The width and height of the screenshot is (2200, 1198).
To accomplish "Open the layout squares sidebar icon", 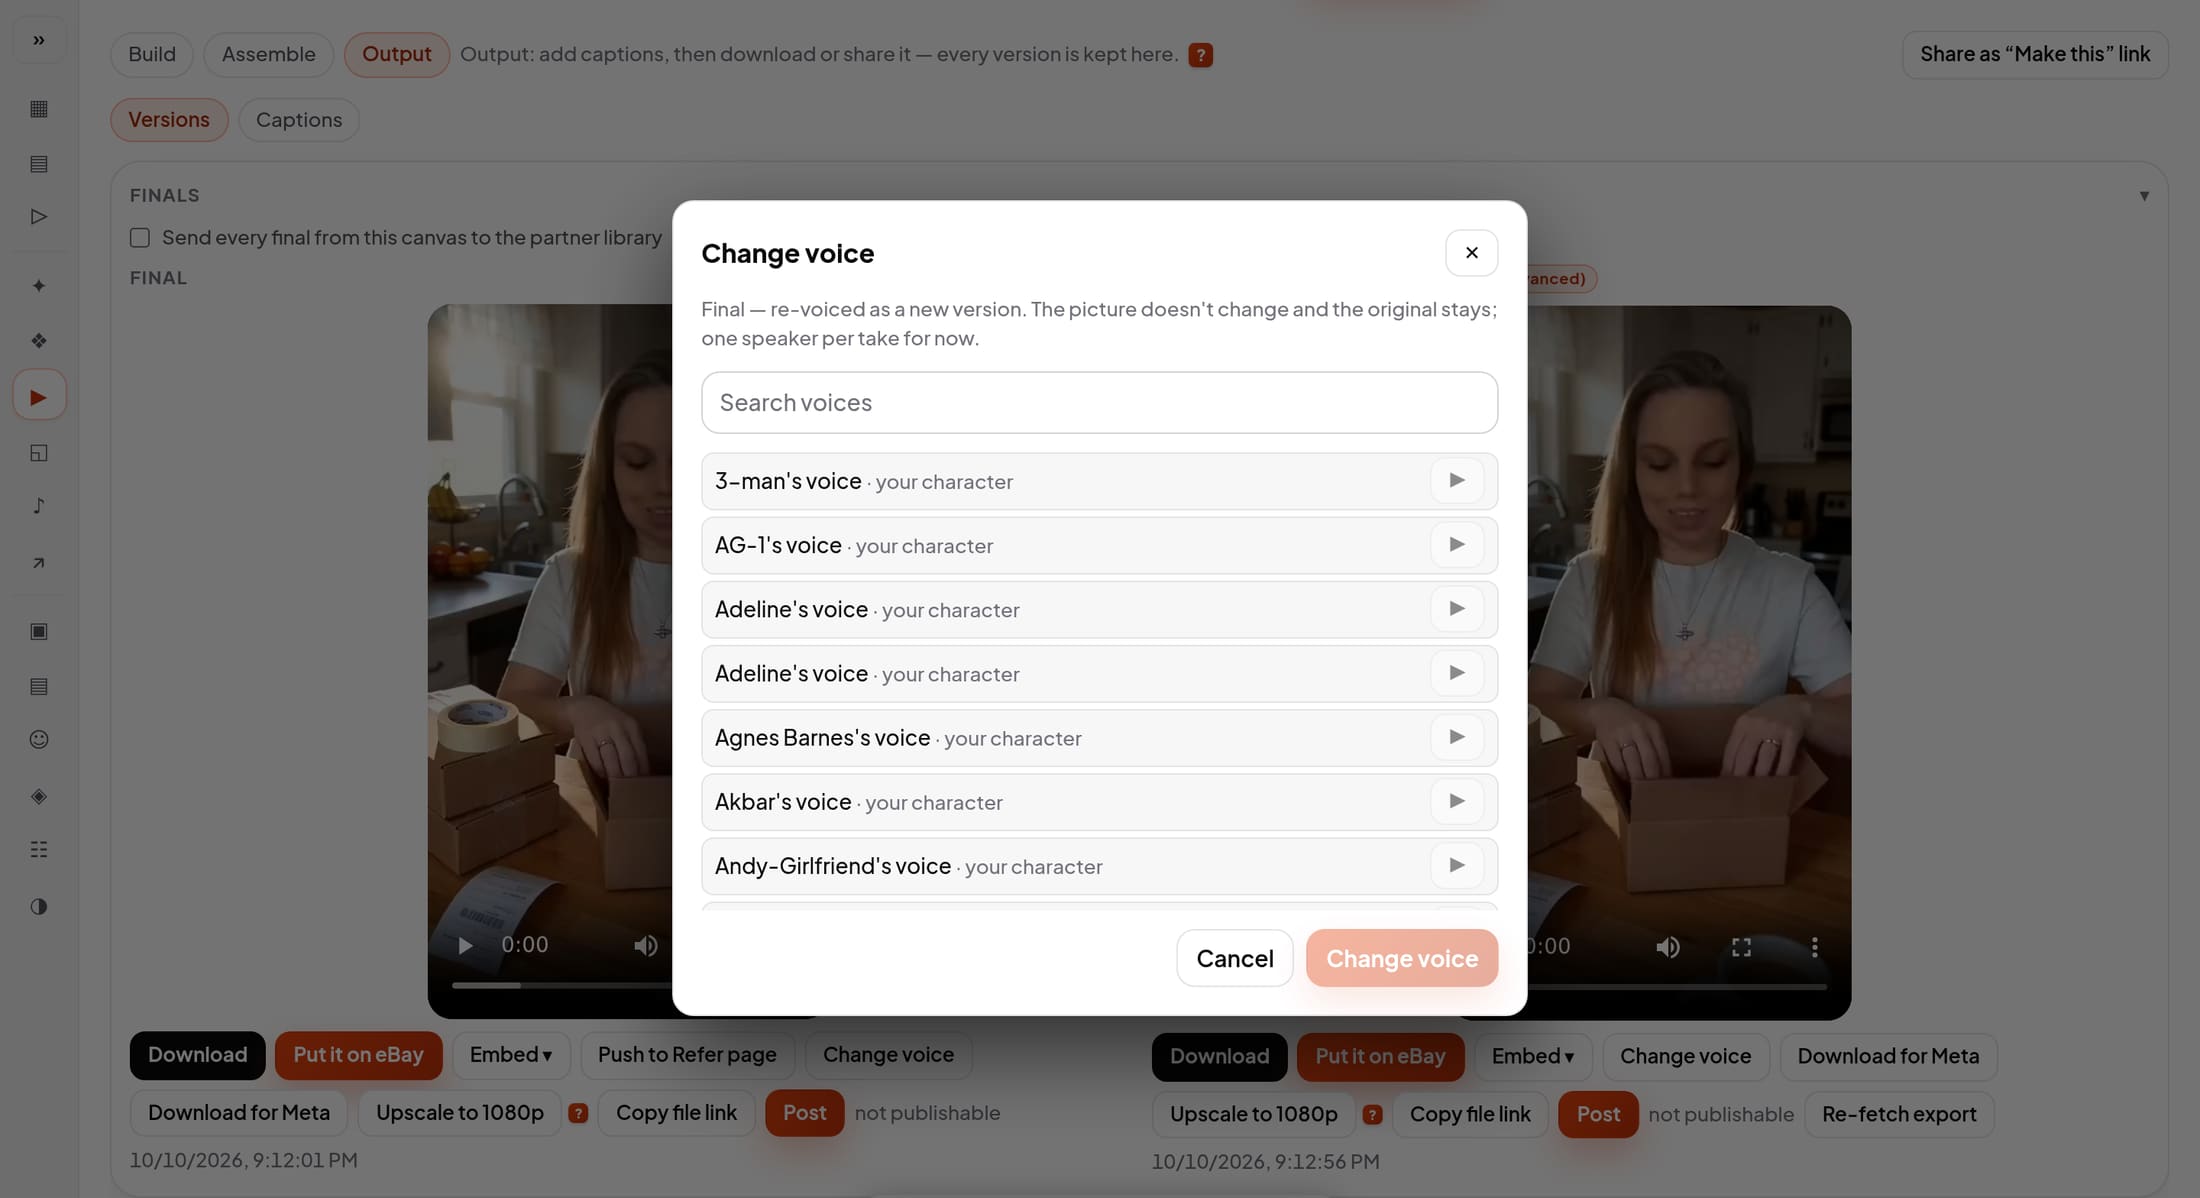I will point(39,453).
